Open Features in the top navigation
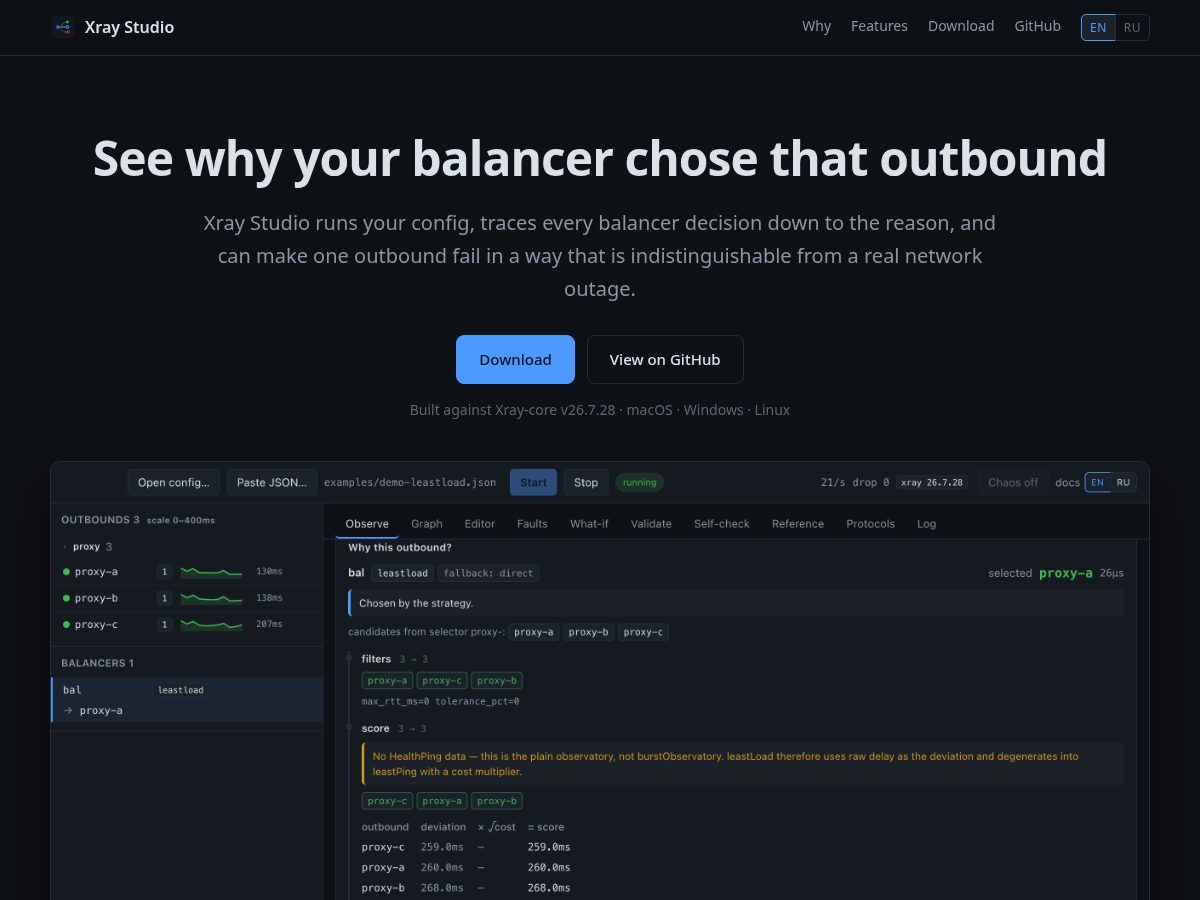The width and height of the screenshot is (1200, 900). click(879, 27)
